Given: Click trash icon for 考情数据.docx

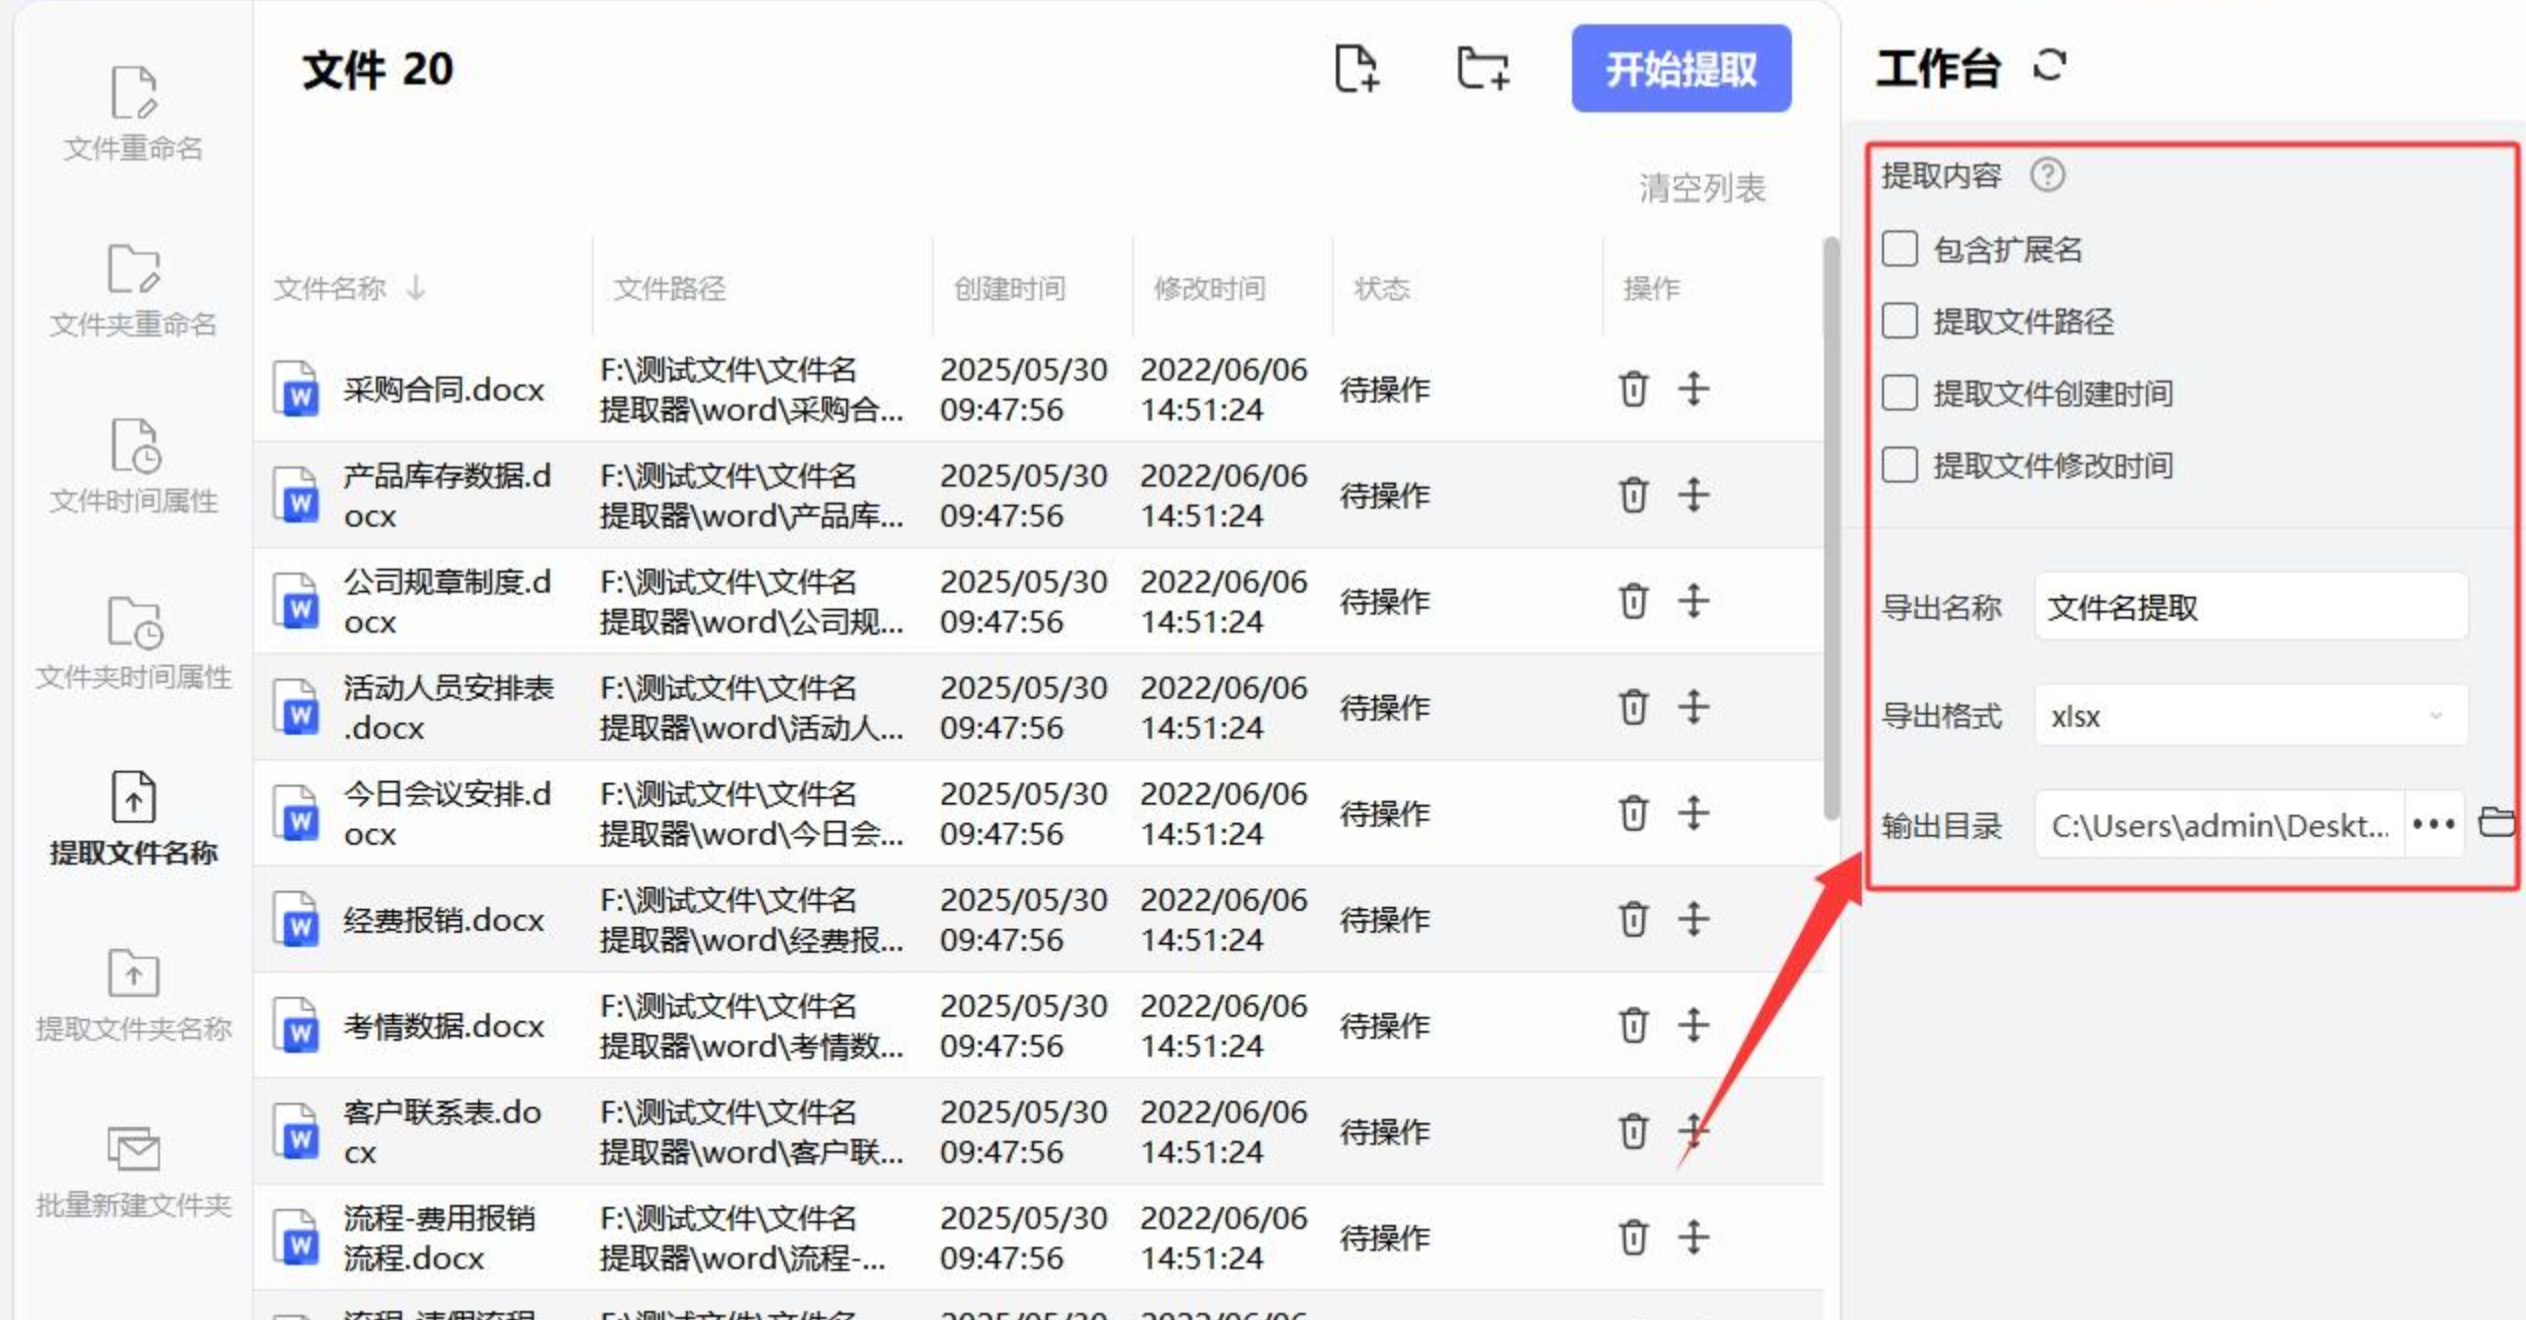Looking at the screenshot, I should [x=1633, y=1025].
